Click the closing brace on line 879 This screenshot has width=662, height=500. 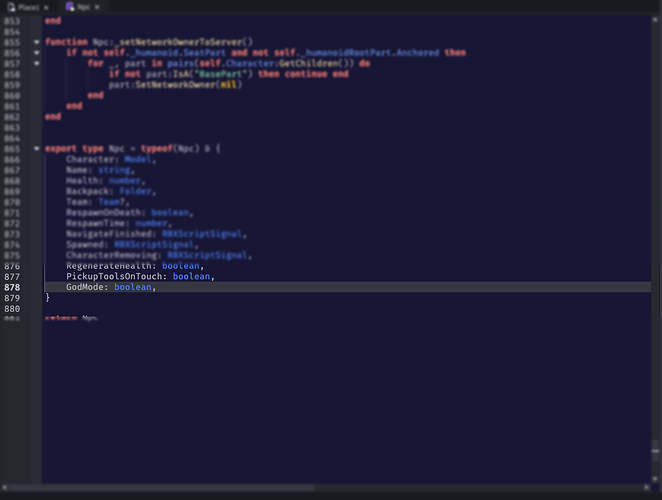[47, 298]
